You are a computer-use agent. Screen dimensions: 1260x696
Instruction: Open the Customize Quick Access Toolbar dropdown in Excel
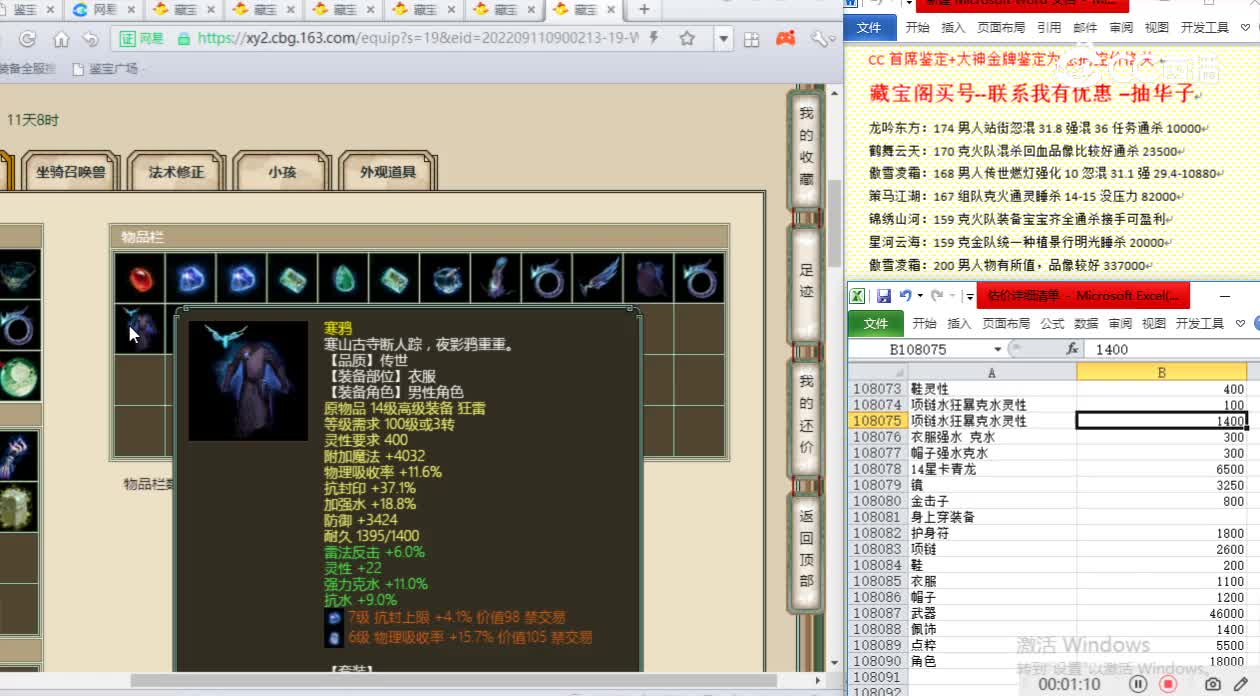point(969,297)
